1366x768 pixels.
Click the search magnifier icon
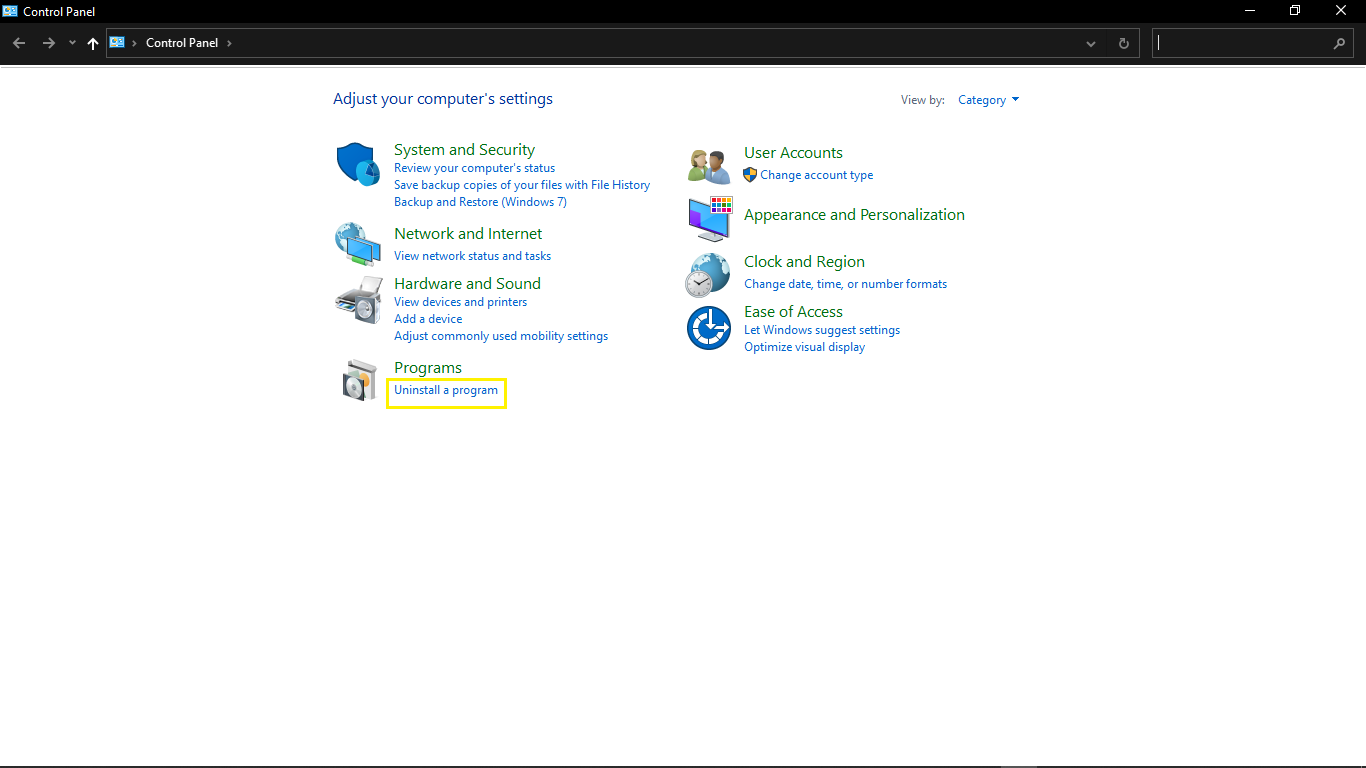coord(1339,43)
